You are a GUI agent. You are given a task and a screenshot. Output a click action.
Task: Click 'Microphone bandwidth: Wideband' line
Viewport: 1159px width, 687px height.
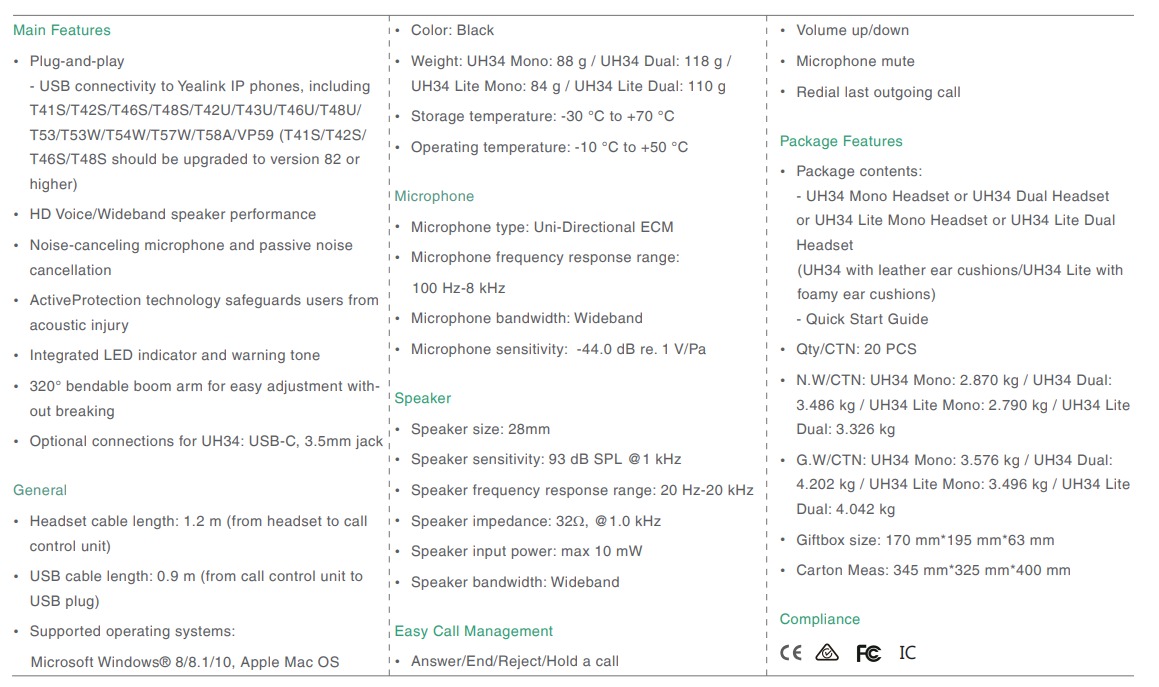527,319
